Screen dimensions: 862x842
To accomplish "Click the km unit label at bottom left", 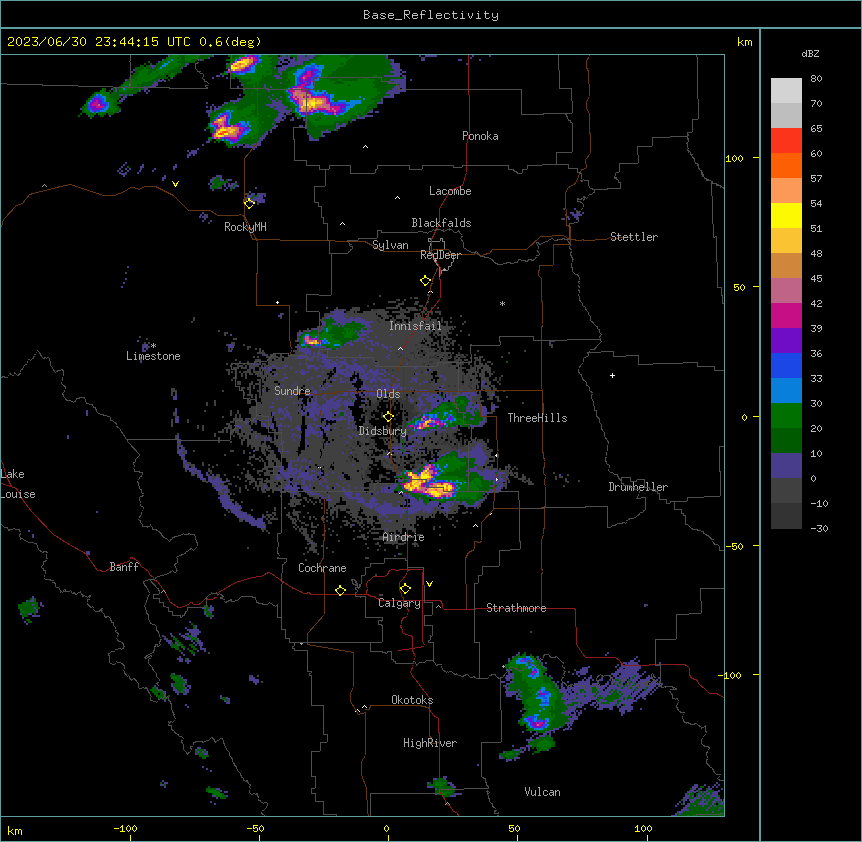I will [x=15, y=830].
